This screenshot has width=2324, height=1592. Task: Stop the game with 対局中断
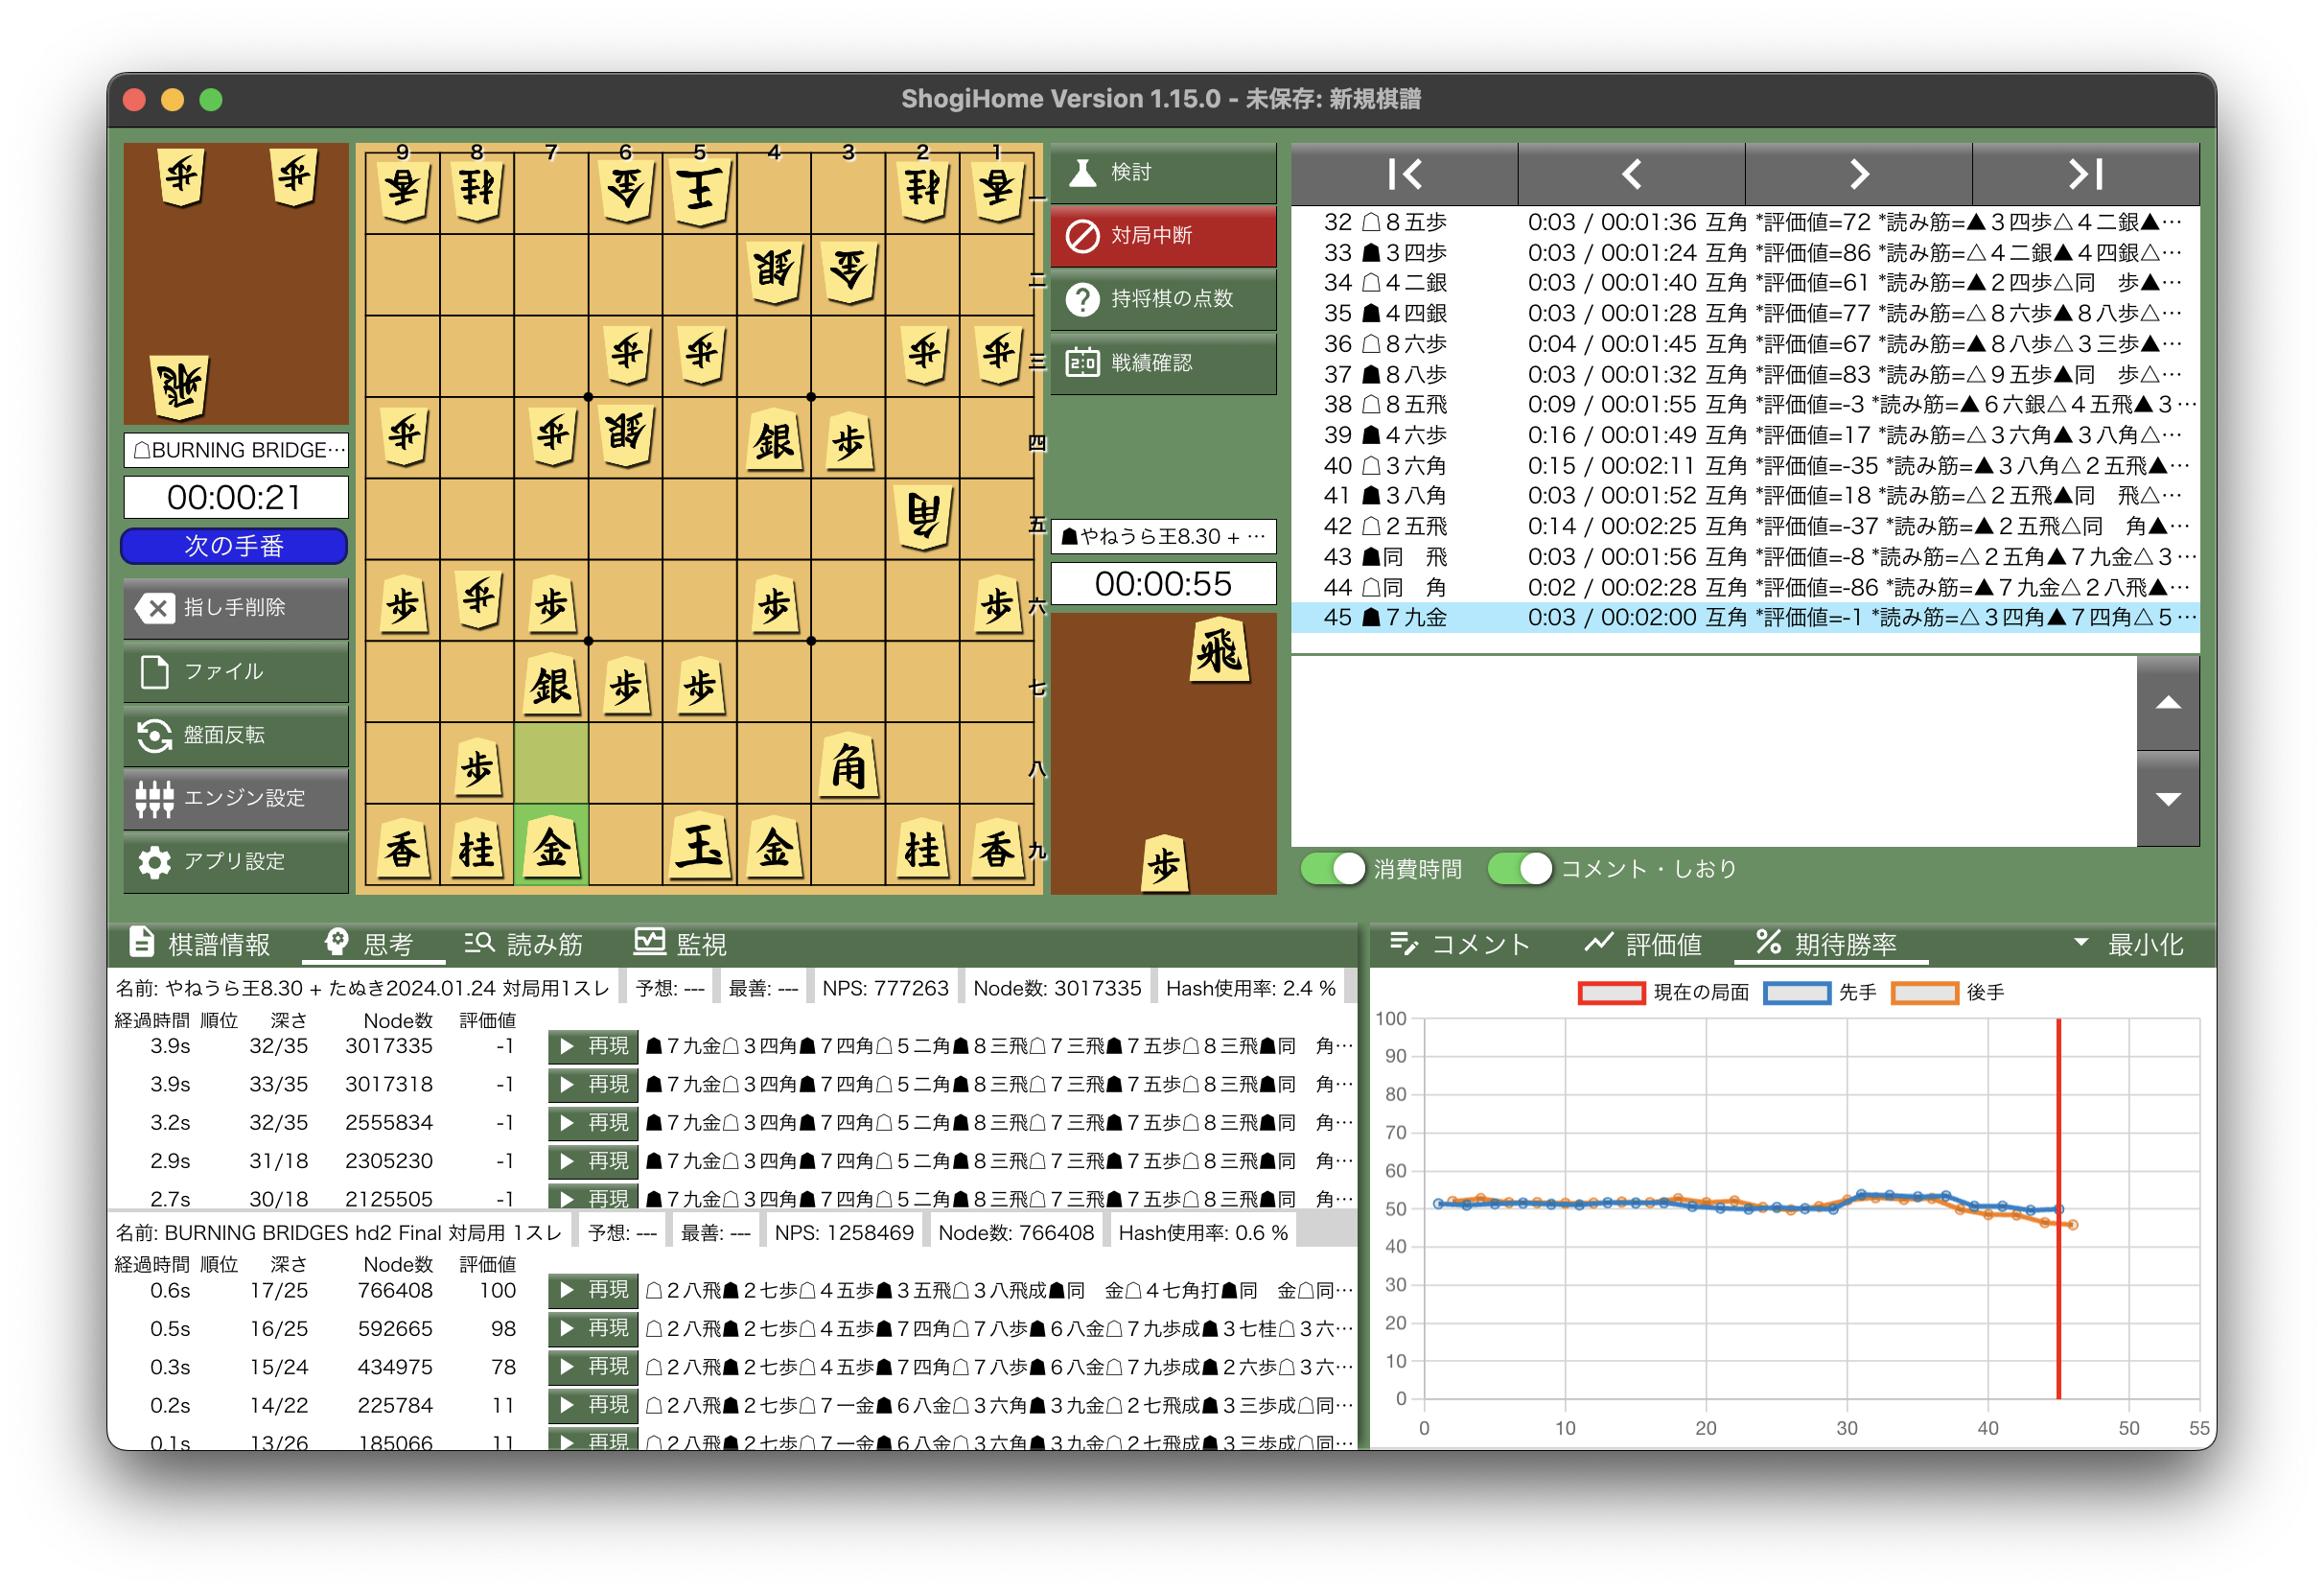coord(1163,236)
